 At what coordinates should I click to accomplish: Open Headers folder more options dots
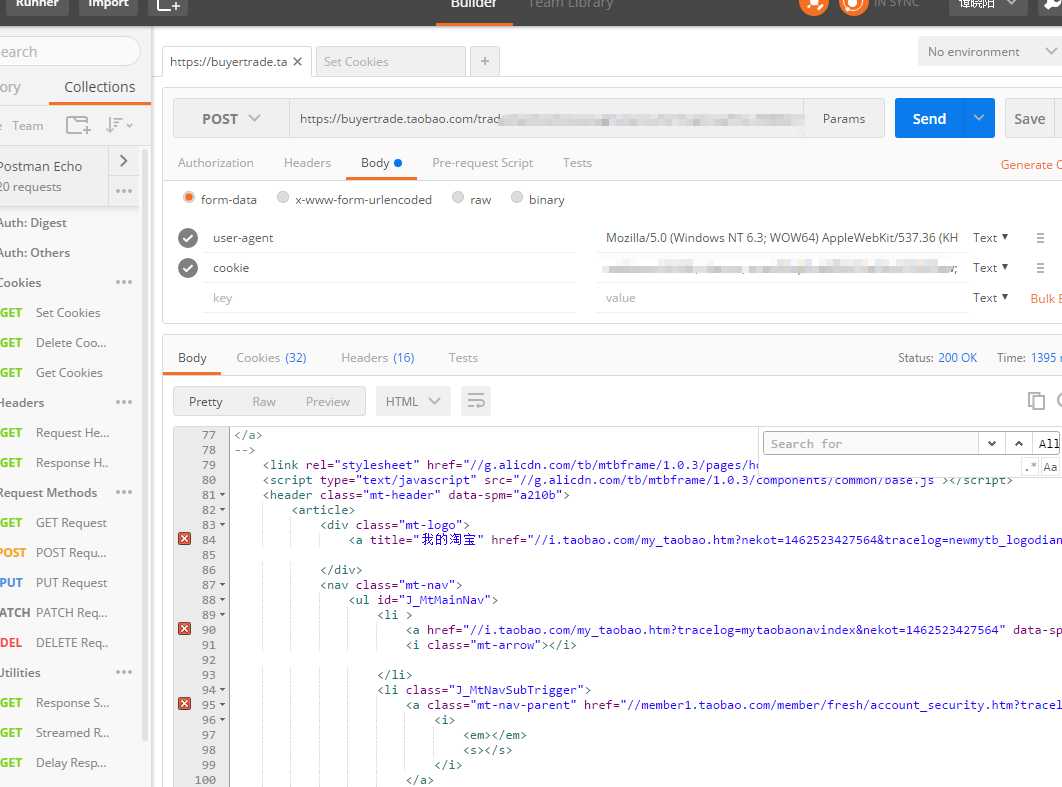(124, 402)
